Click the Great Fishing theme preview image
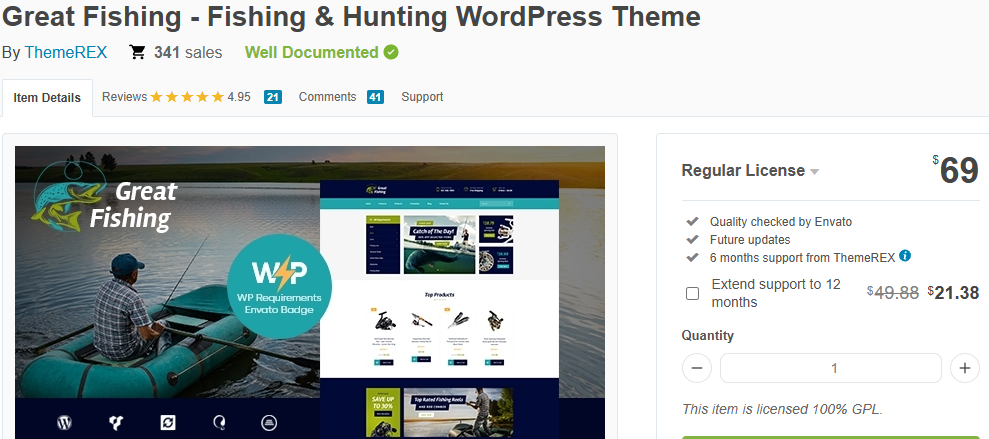The image size is (989, 439). click(310, 292)
